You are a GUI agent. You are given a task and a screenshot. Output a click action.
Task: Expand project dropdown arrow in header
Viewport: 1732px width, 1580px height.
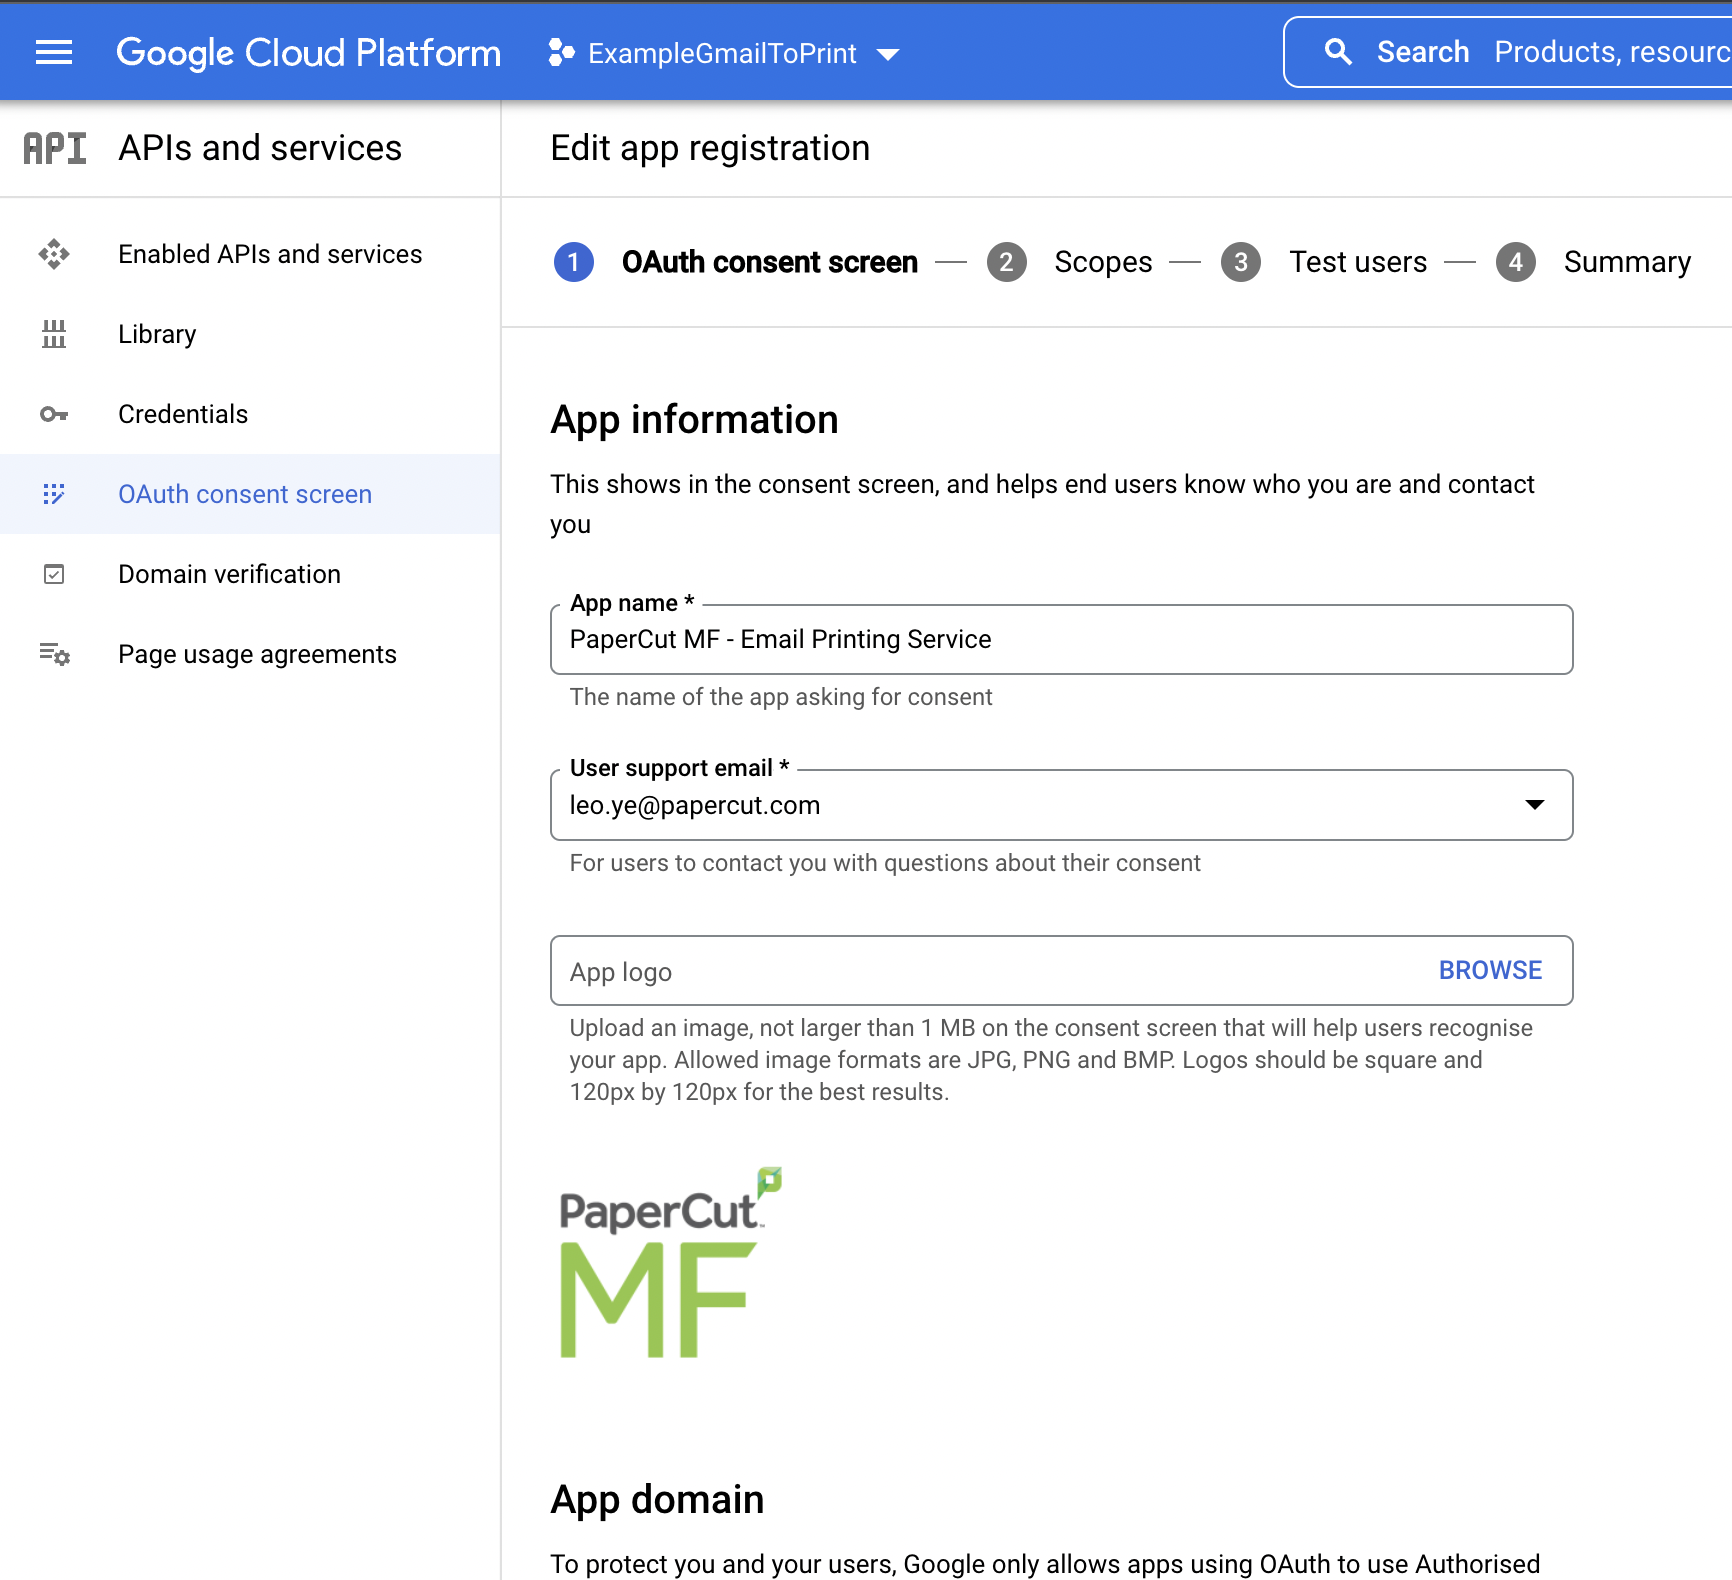click(x=887, y=54)
